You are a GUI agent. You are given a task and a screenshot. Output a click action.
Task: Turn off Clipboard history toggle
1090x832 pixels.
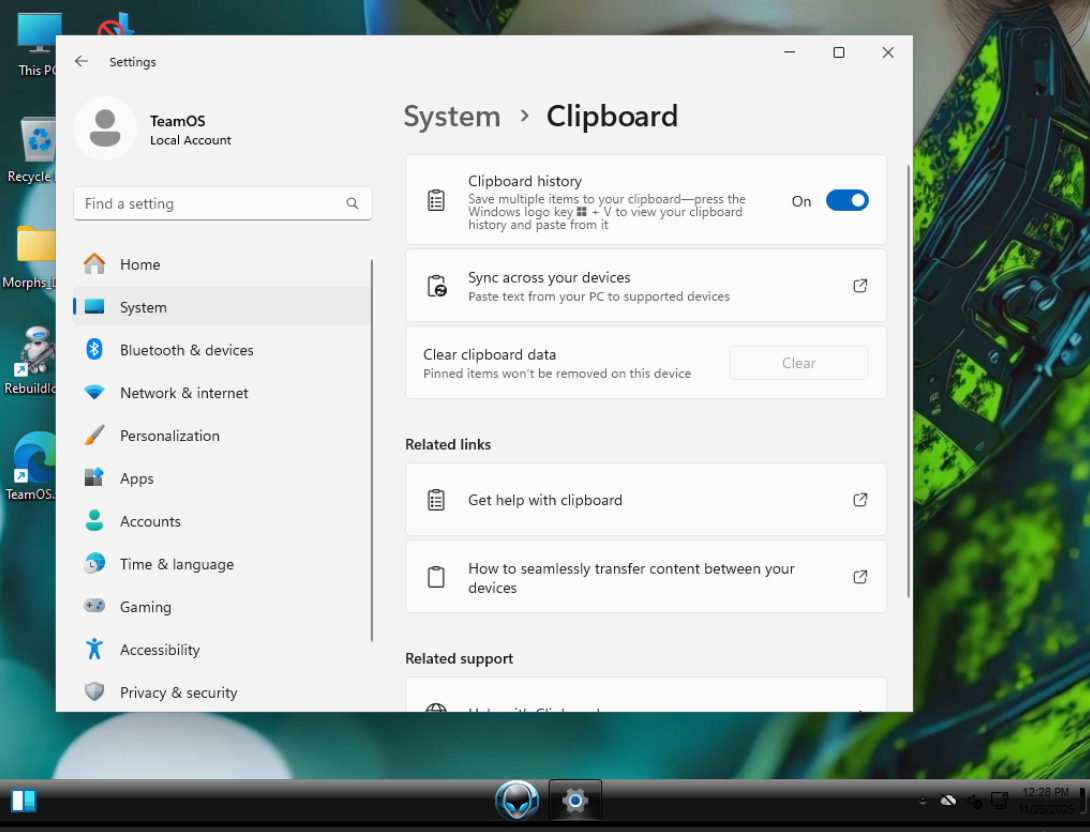pos(847,201)
